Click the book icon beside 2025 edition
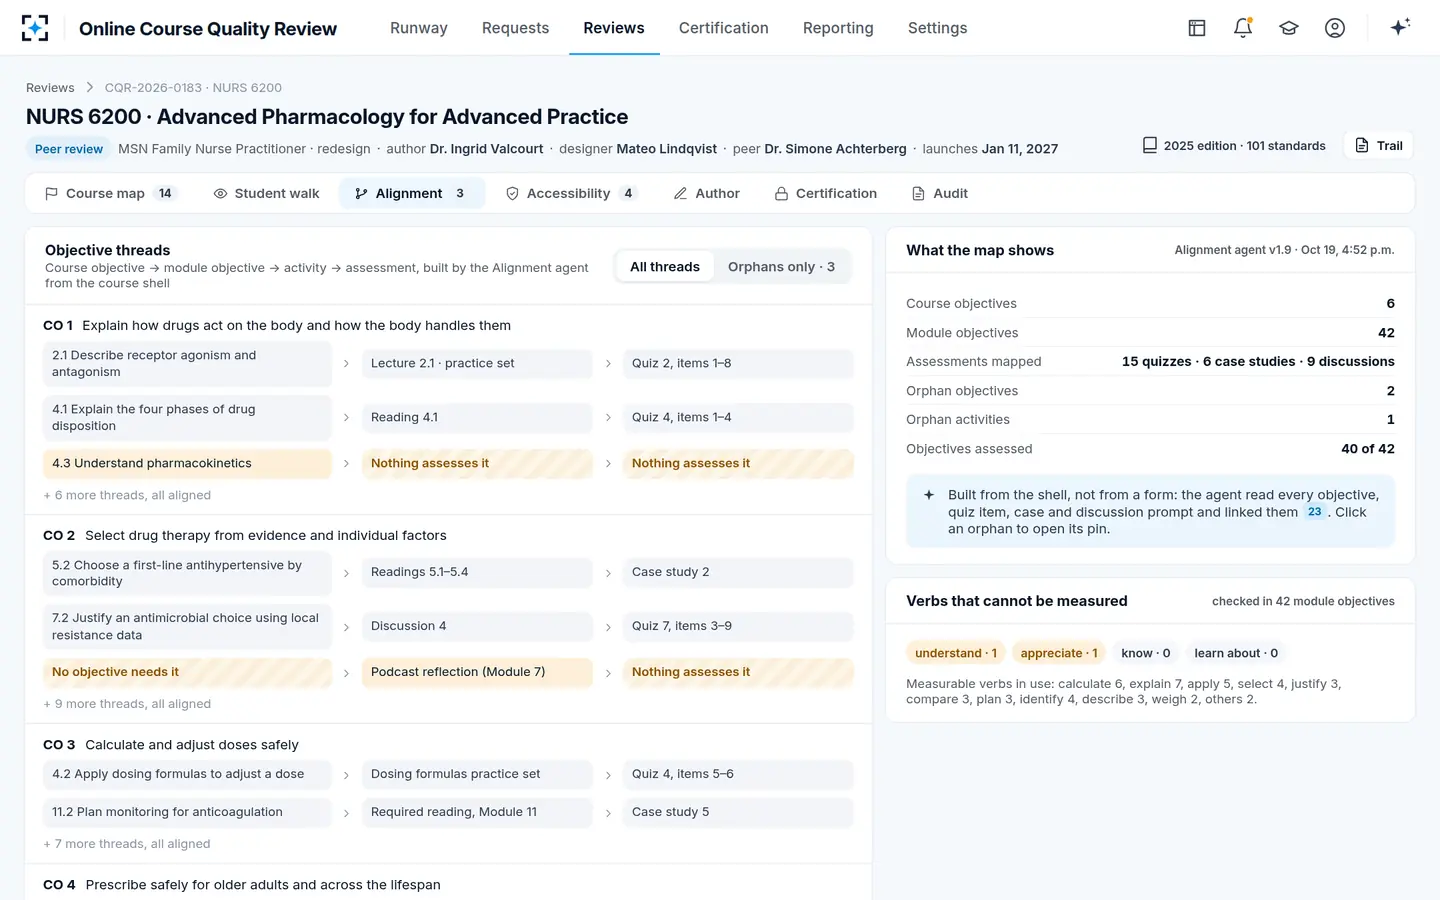The height and width of the screenshot is (900, 1440). click(1150, 145)
